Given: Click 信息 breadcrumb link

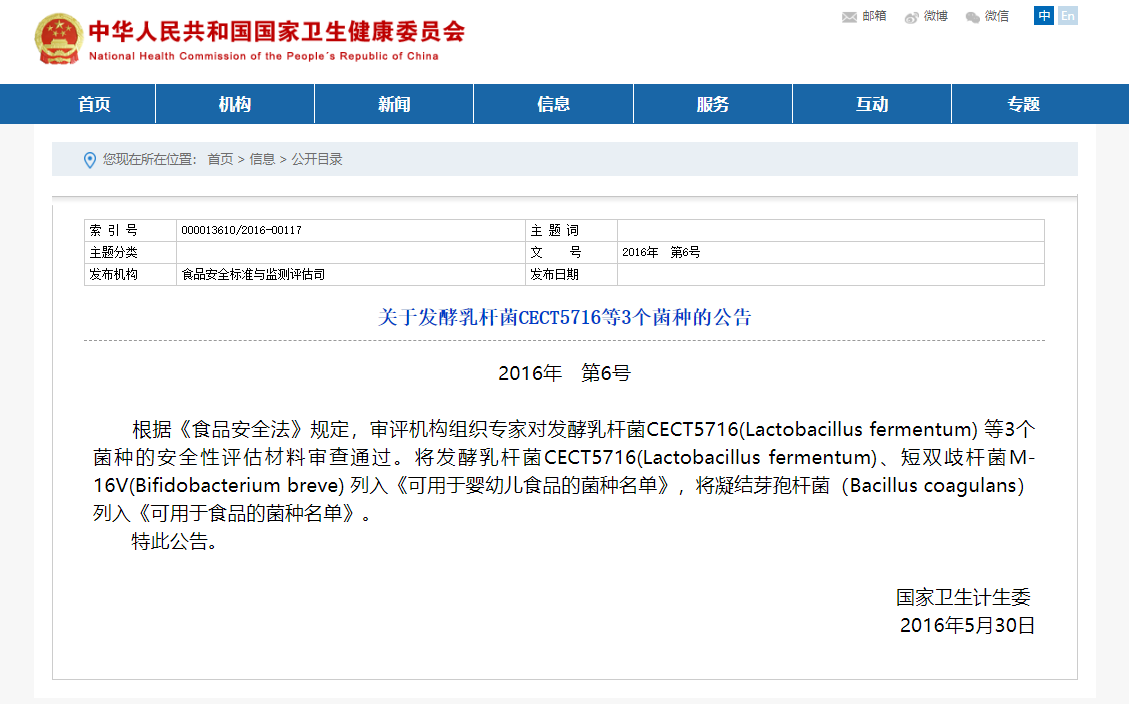Looking at the screenshot, I should click(262, 160).
